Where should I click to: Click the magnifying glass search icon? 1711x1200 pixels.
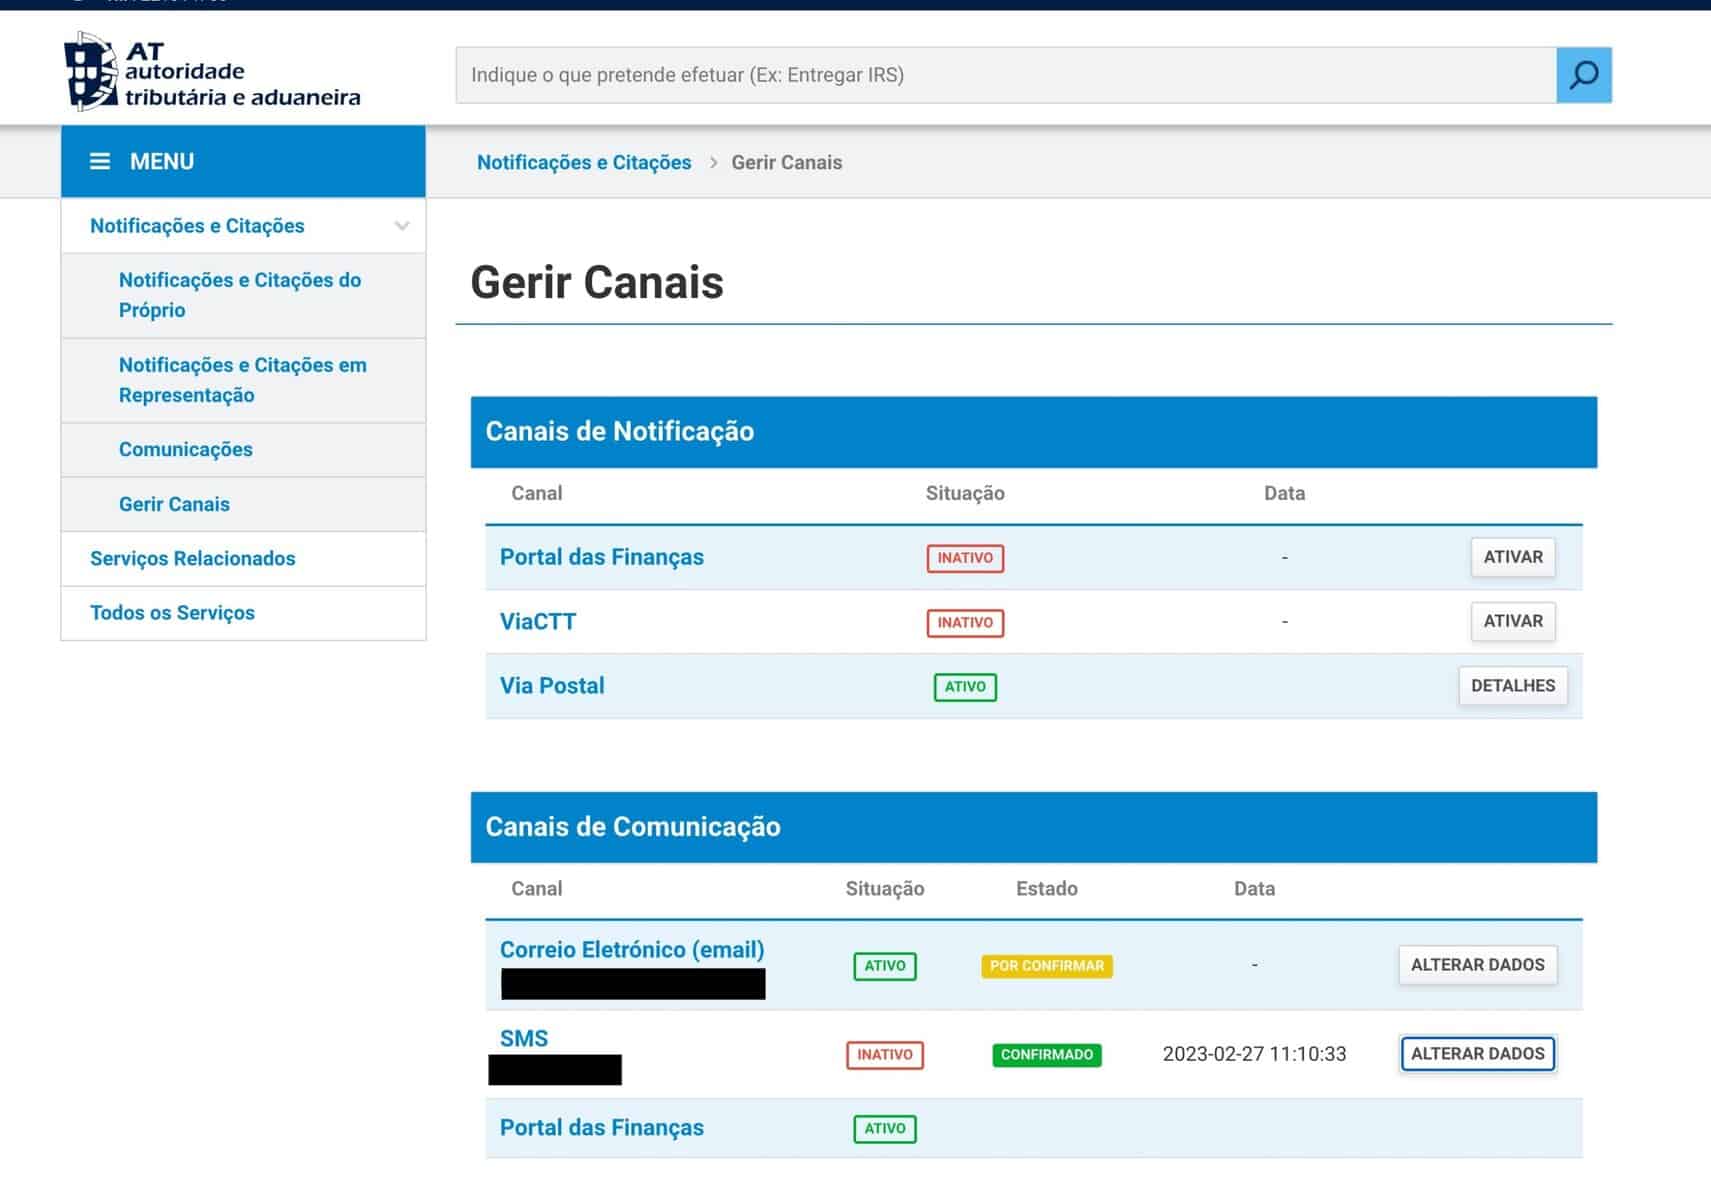1583,75
